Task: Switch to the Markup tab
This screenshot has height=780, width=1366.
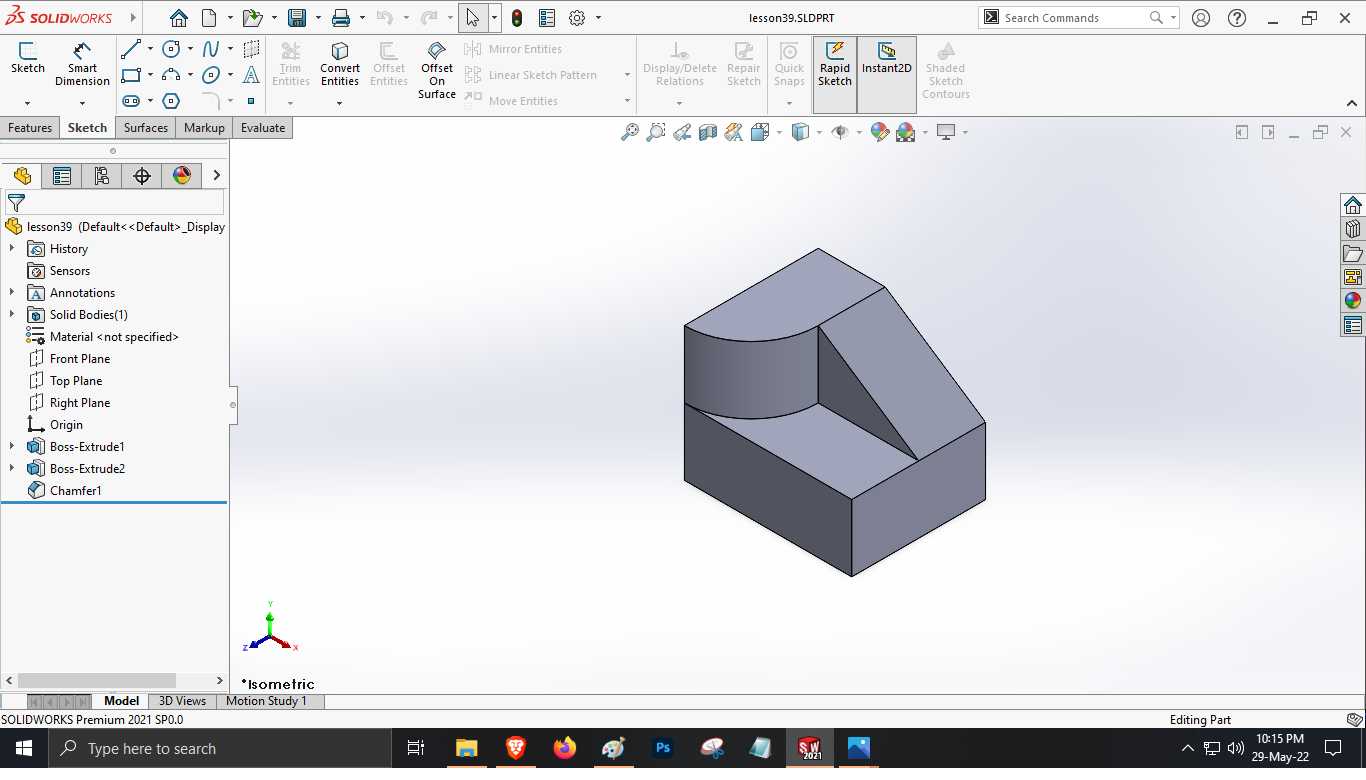Action: (204, 128)
